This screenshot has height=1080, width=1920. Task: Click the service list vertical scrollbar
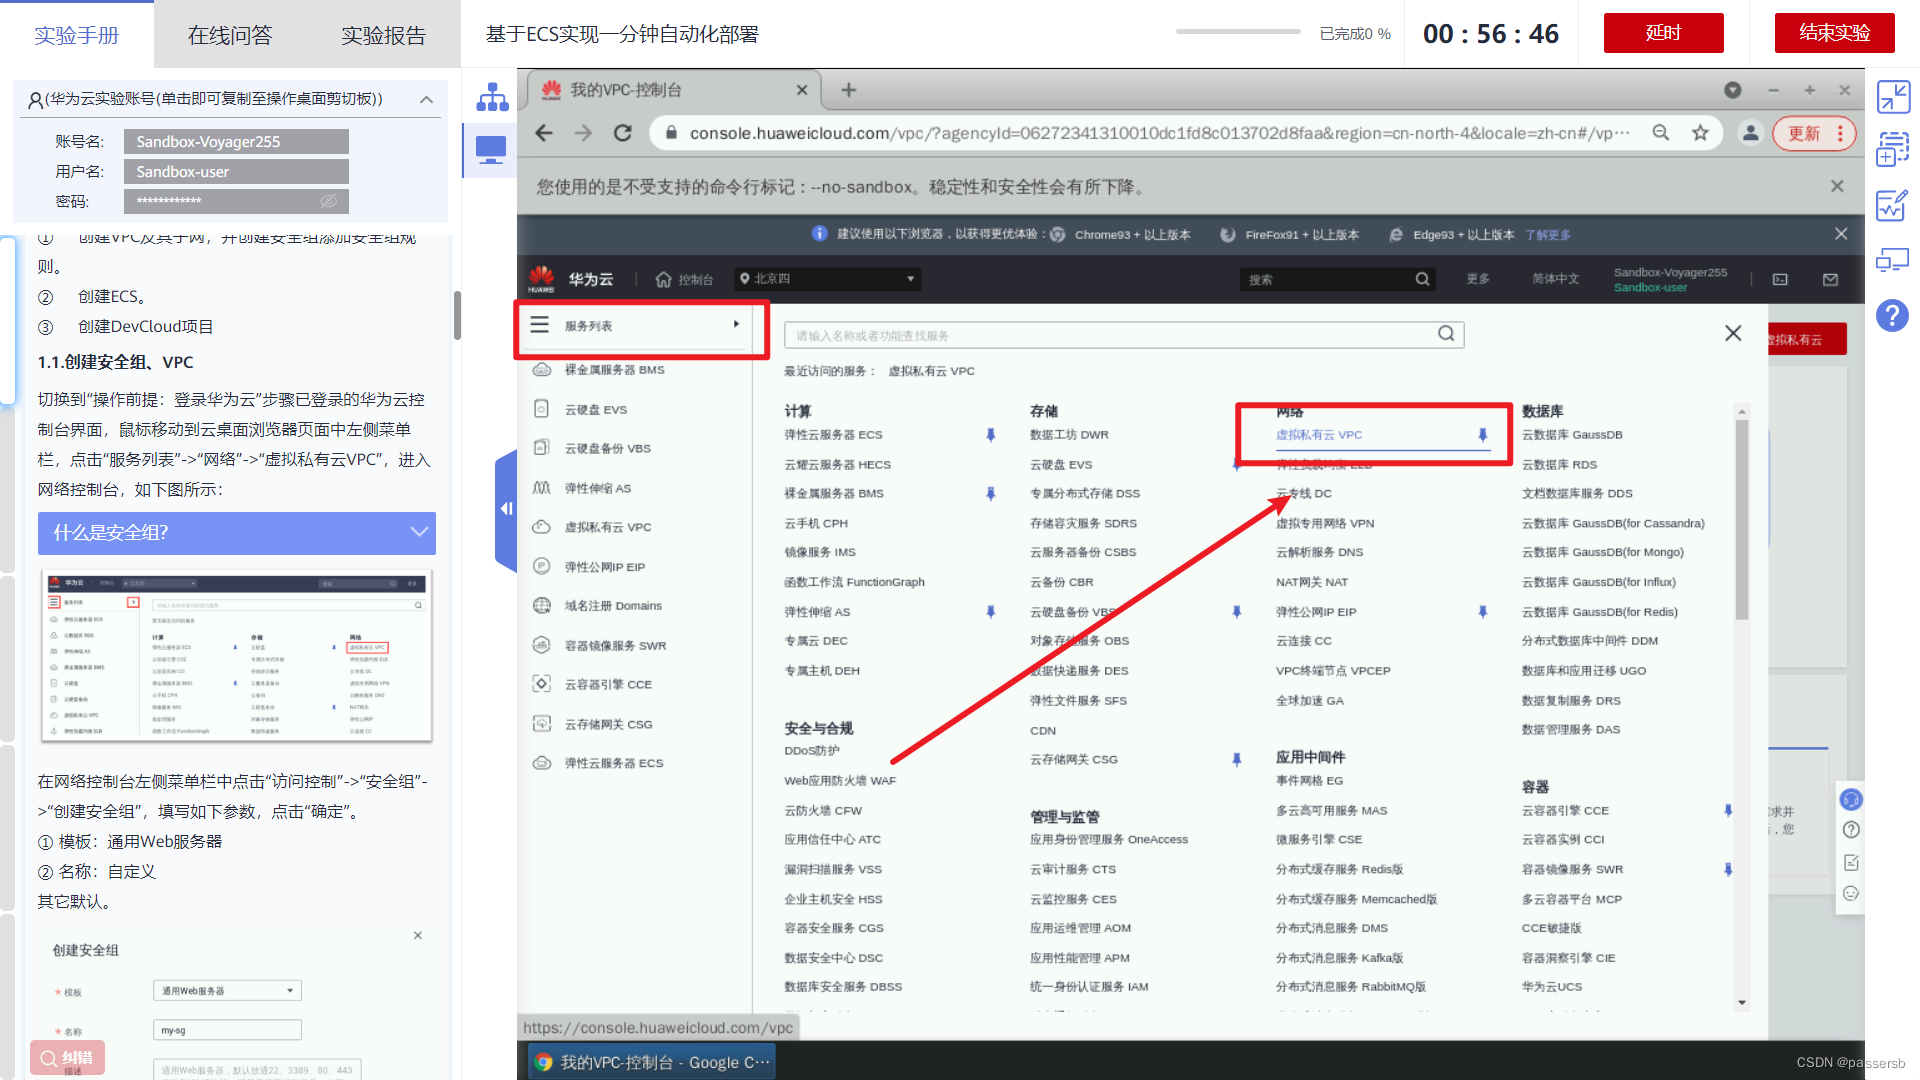pos(1741,520)
